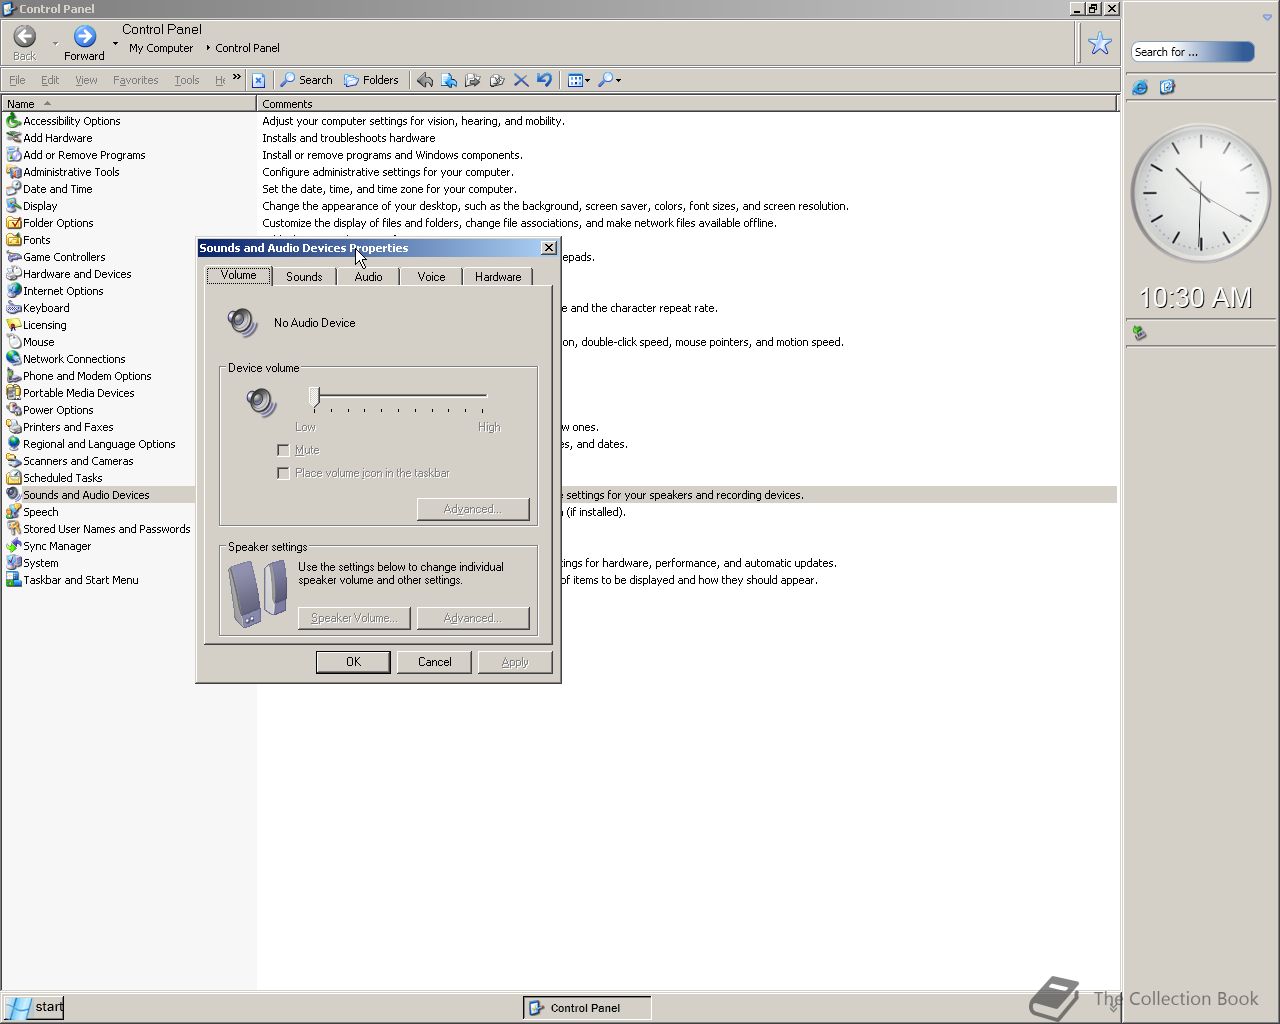The image size is (1280, 1024).
Task: Select the Volume tab
Action: (x=238, y=275)
